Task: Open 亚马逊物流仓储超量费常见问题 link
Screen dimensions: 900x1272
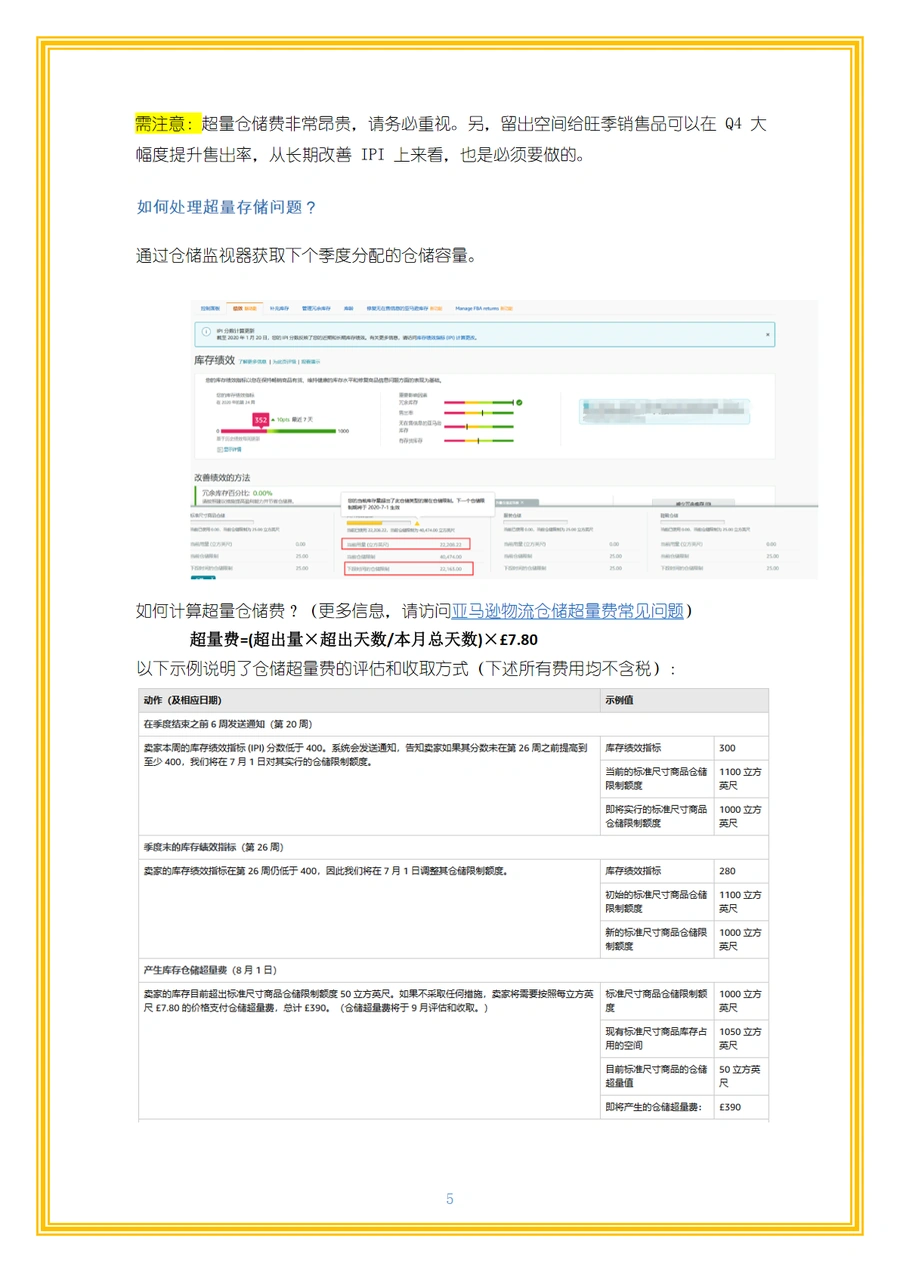Action: (567, 610)
